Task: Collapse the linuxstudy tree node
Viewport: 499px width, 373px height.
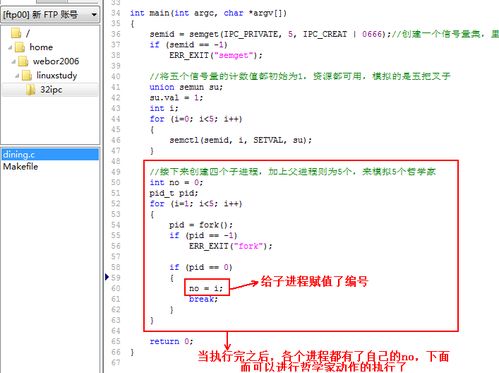Action: pyautogui.click(x=17, y=76)
